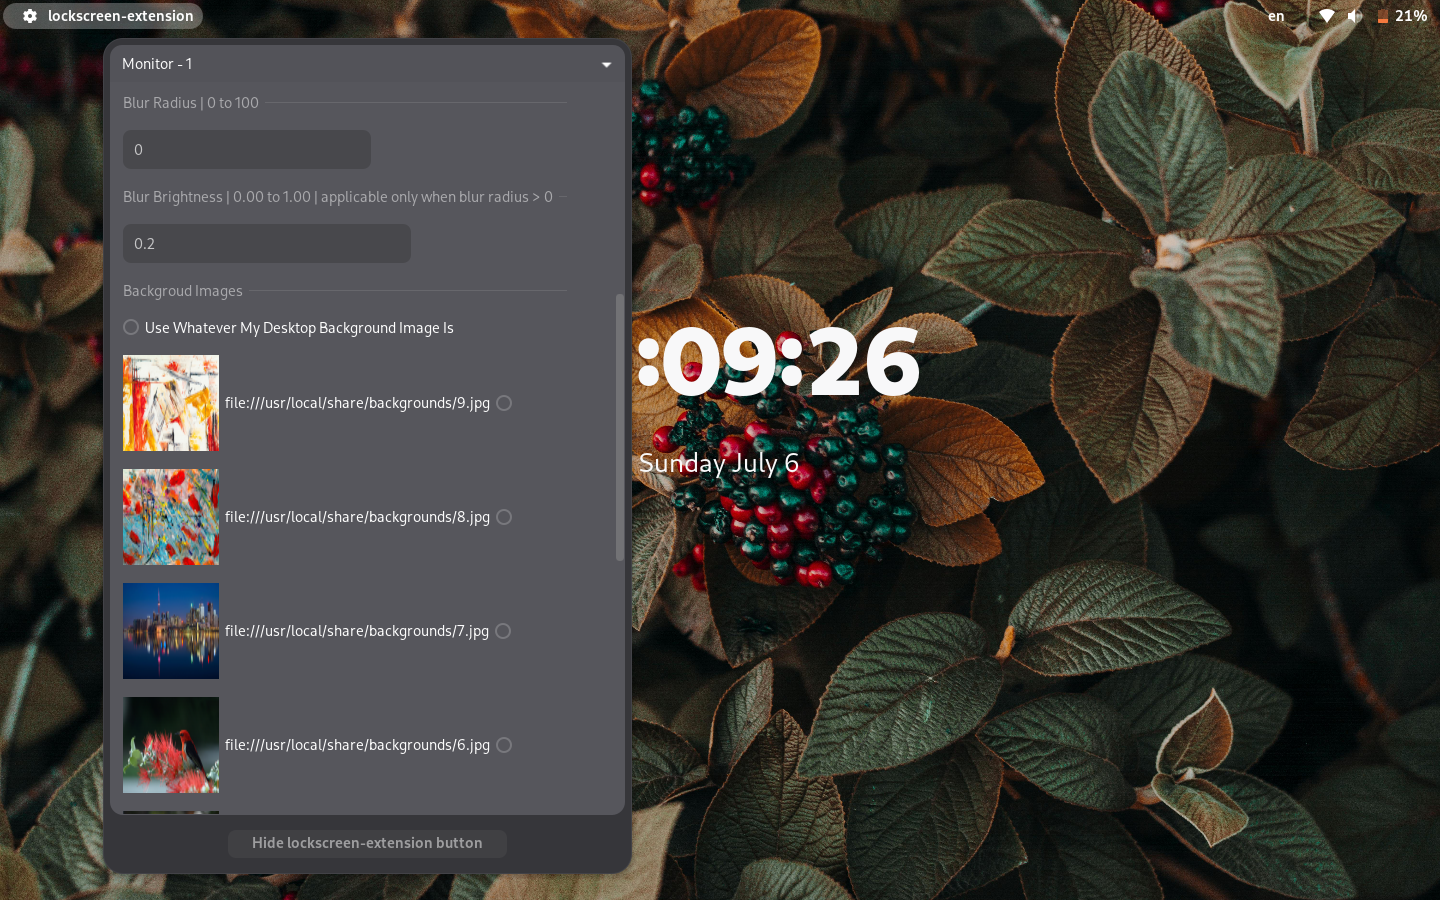Click the Blur Radius | 0 to 100 label
Image resolution: width=1440 pixels, height=900 pixels.
coord(191,103)
